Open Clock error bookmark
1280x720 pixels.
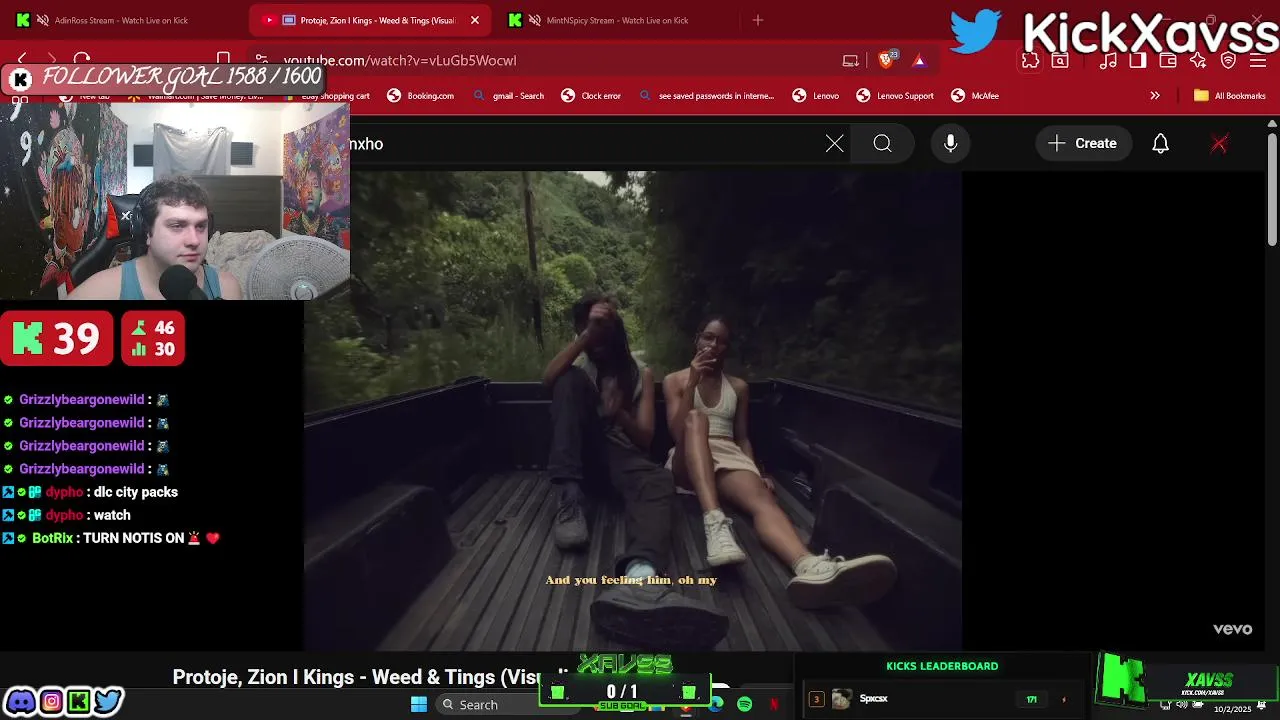tap(591, 96)
